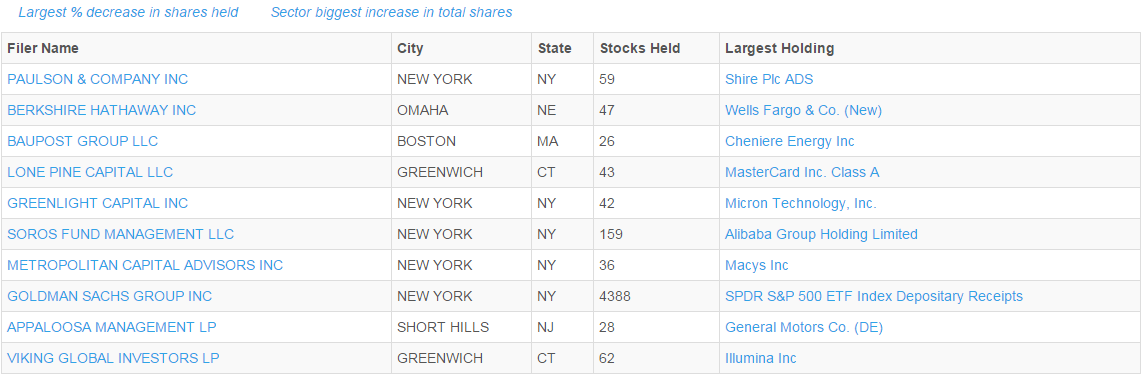
Task: Open SPDR S&P 500 ETF holding link
Action: pyautogui.click(x=874, y=297)
